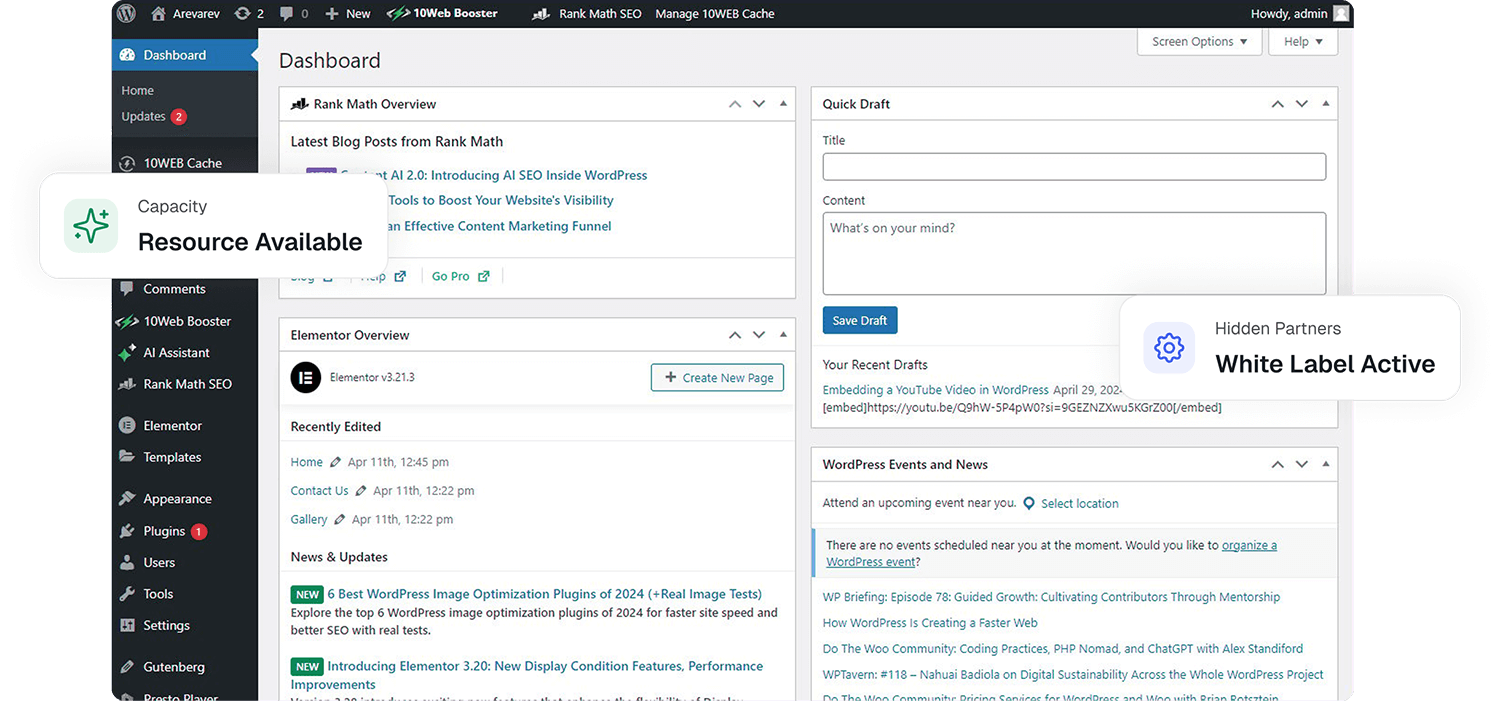Image resolution: width=1500 pixels, height=701 pixels.
Task: Move Elementor Overview widget up
Action: tap(735, 335)
